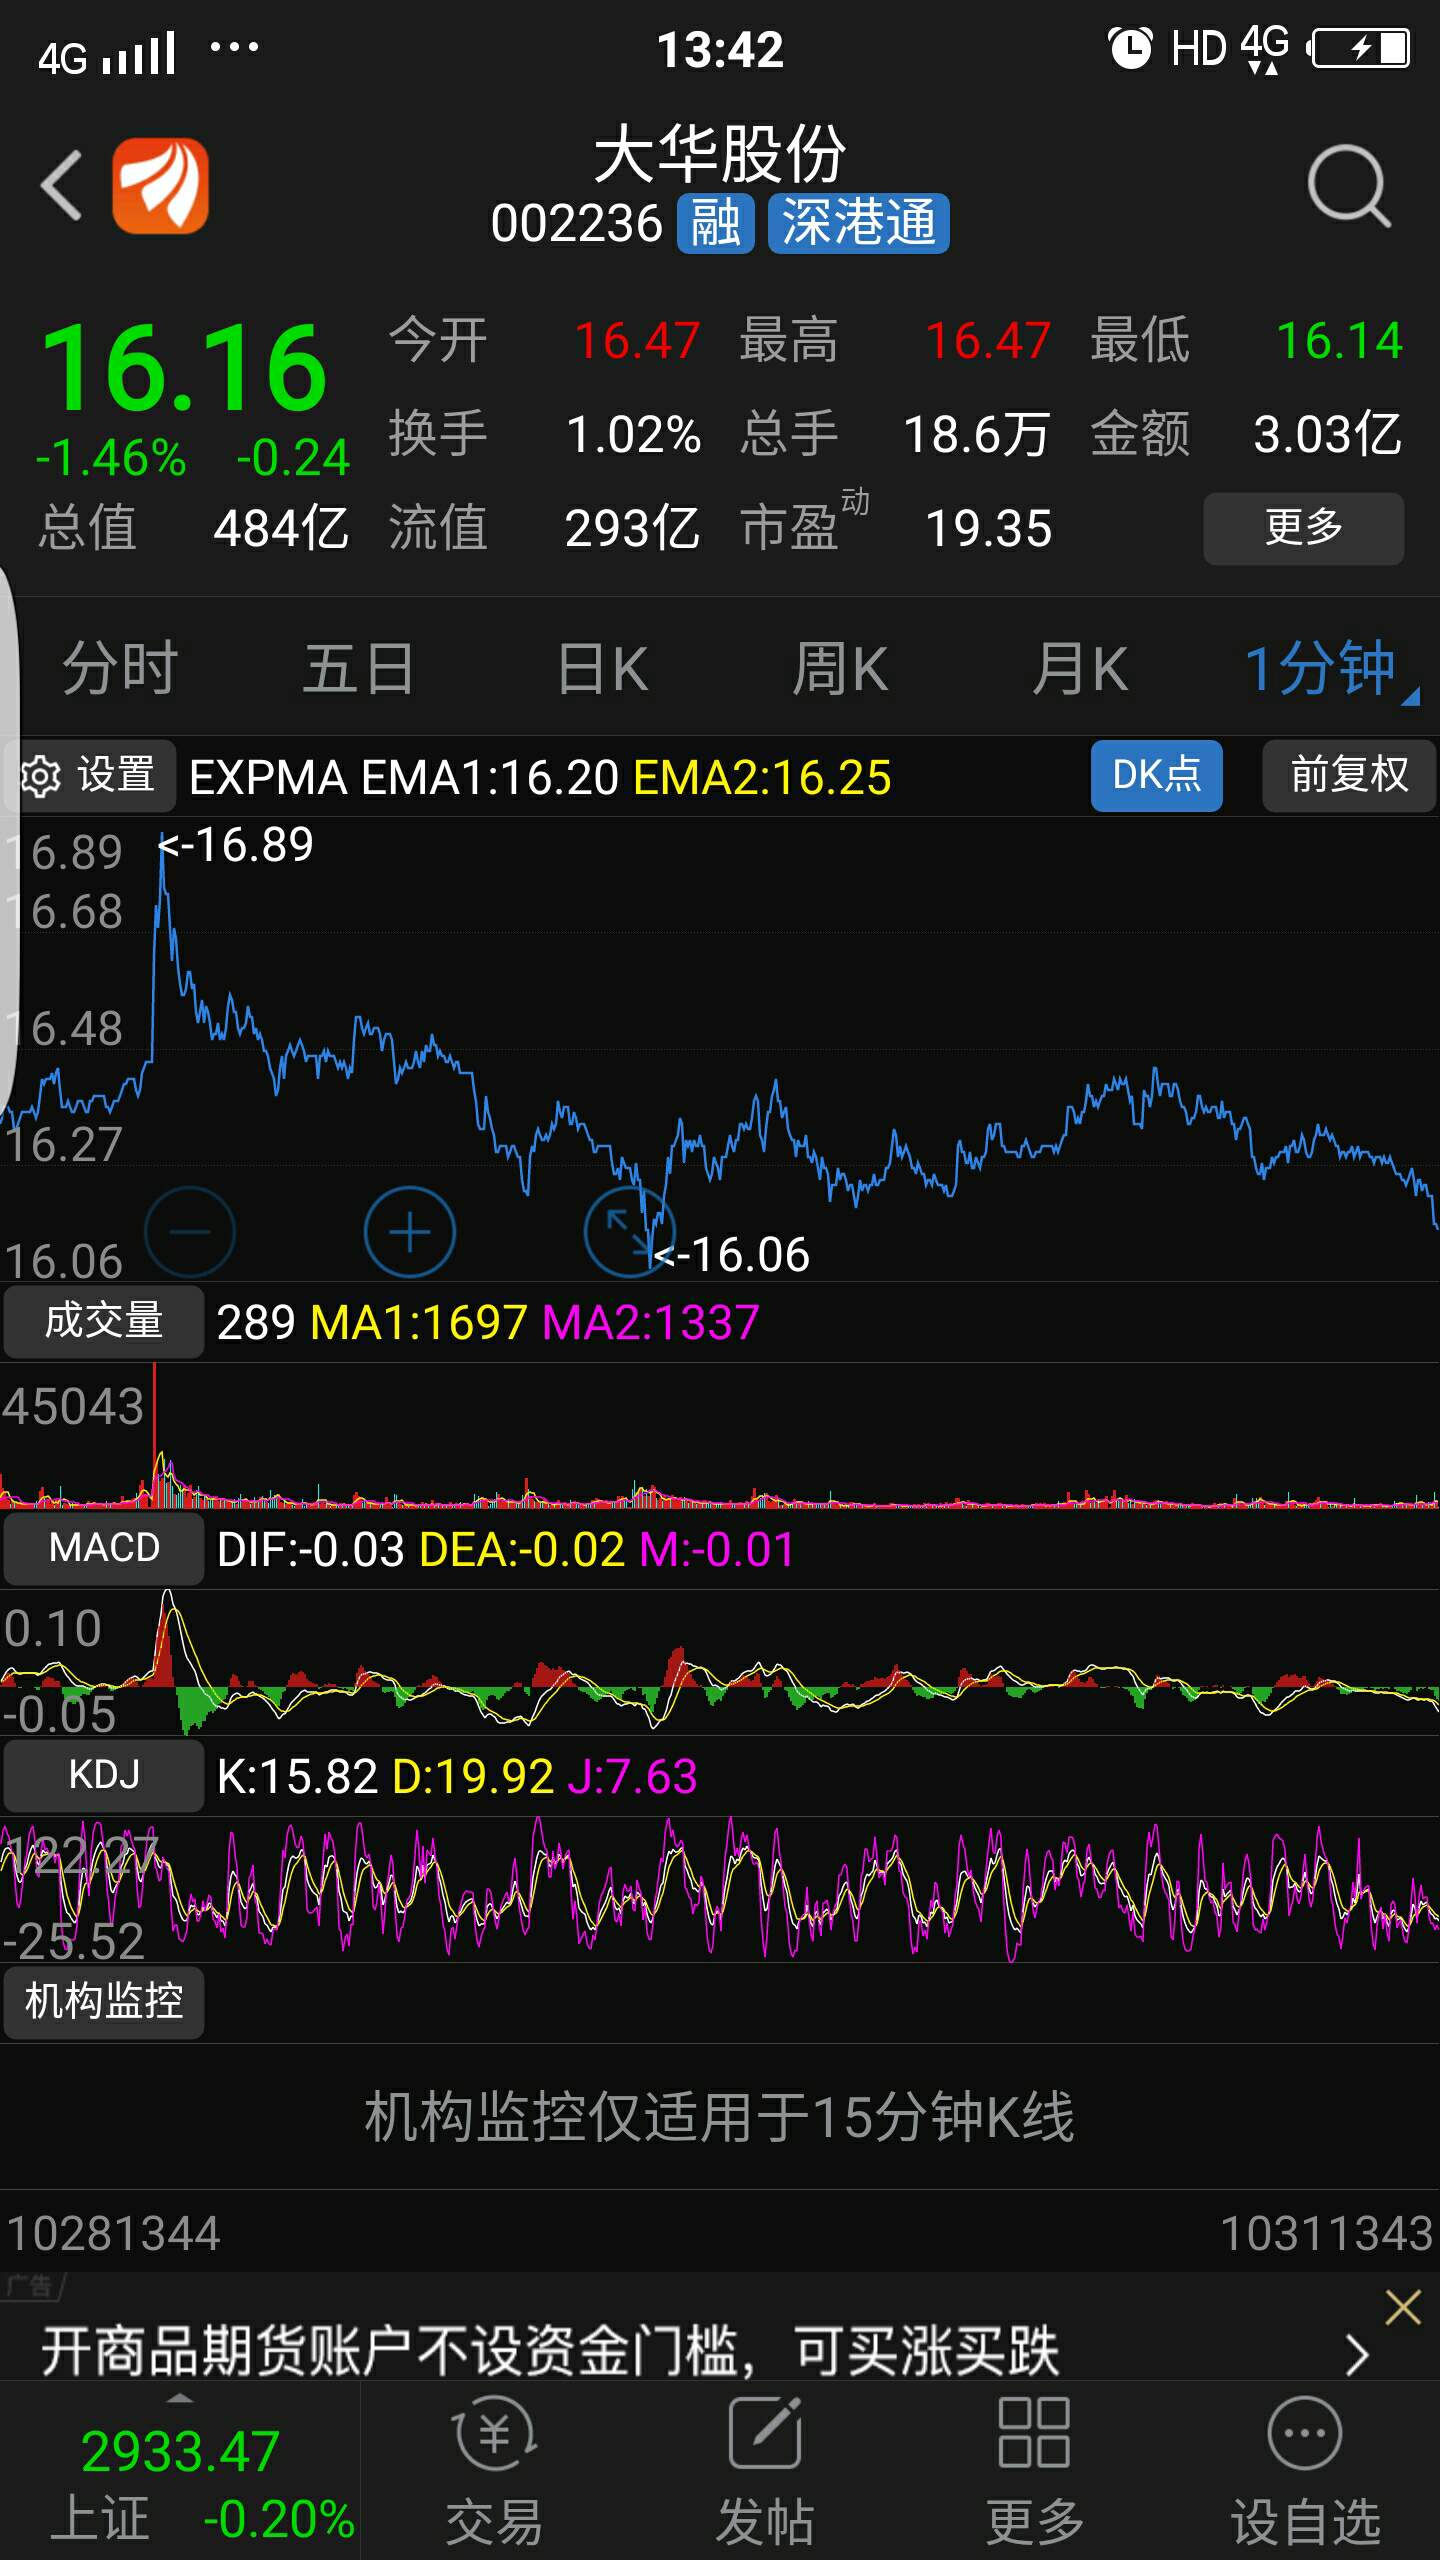Open ad banner chevron arrow

click(x=1357, y=2355)
